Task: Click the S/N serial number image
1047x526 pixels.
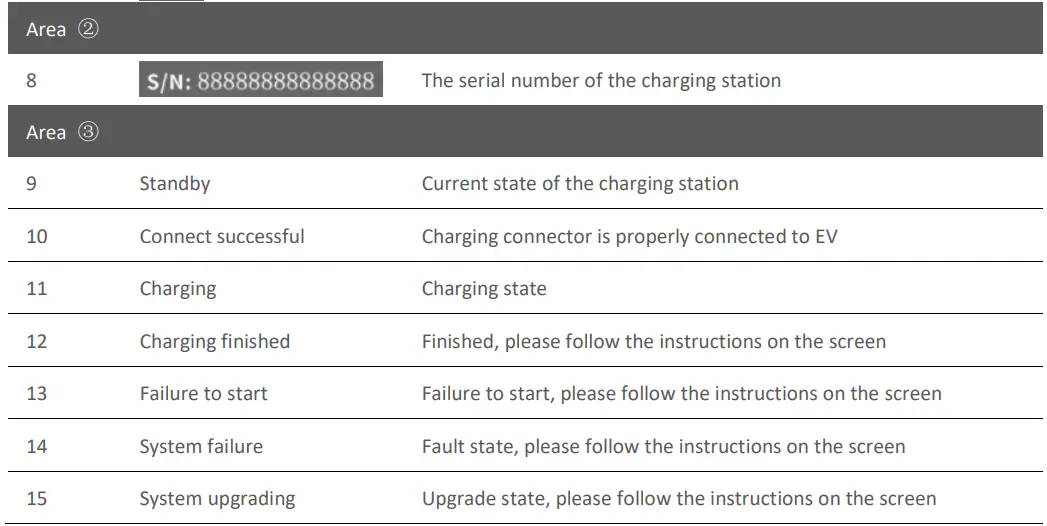Action: tap(261, 81)
